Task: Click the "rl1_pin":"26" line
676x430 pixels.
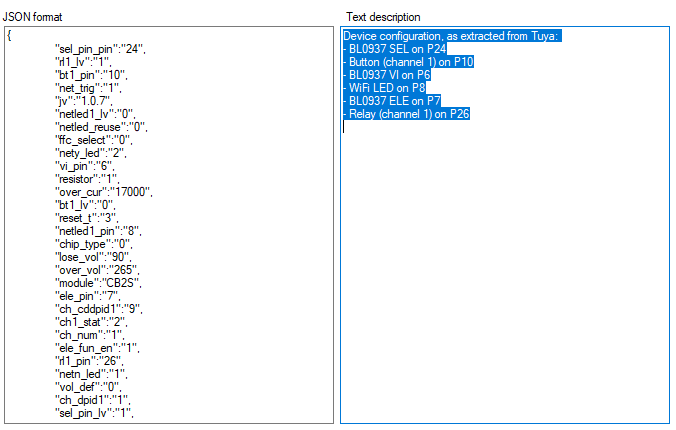Action: [x=89, y=361]
